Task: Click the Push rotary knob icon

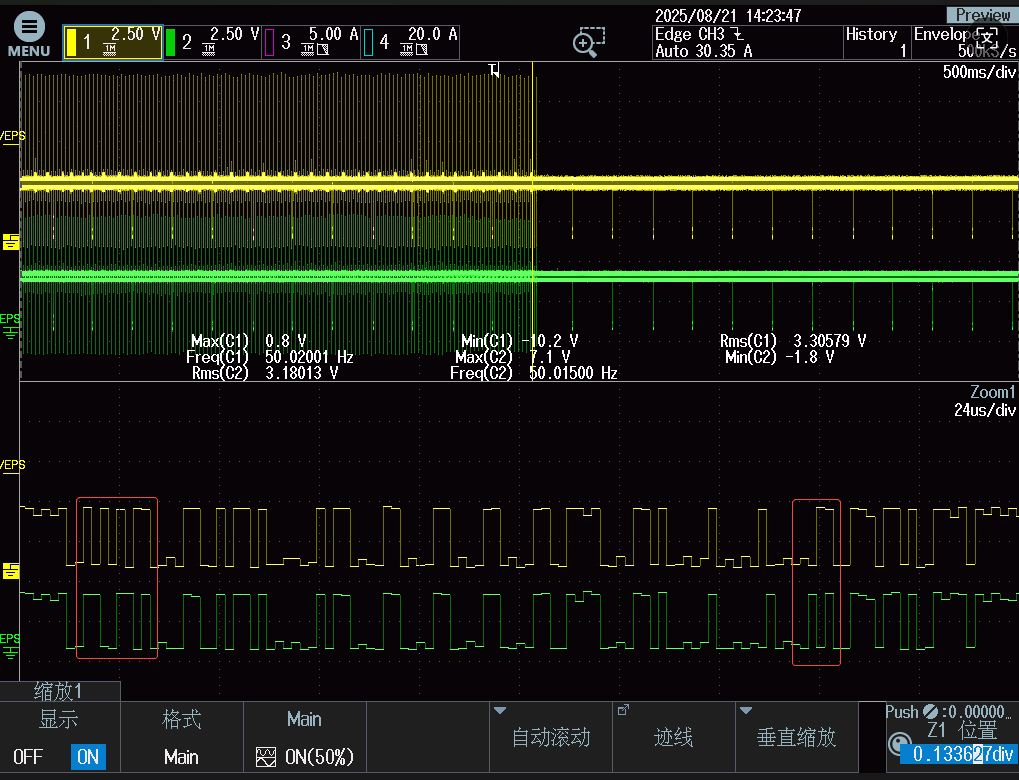Action: click(899, 744)
